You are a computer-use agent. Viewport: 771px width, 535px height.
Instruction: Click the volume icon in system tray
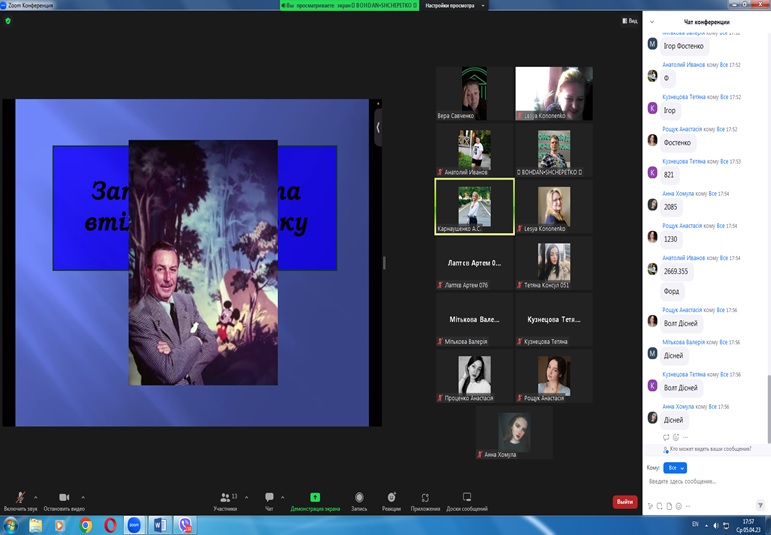coord(716,526)
